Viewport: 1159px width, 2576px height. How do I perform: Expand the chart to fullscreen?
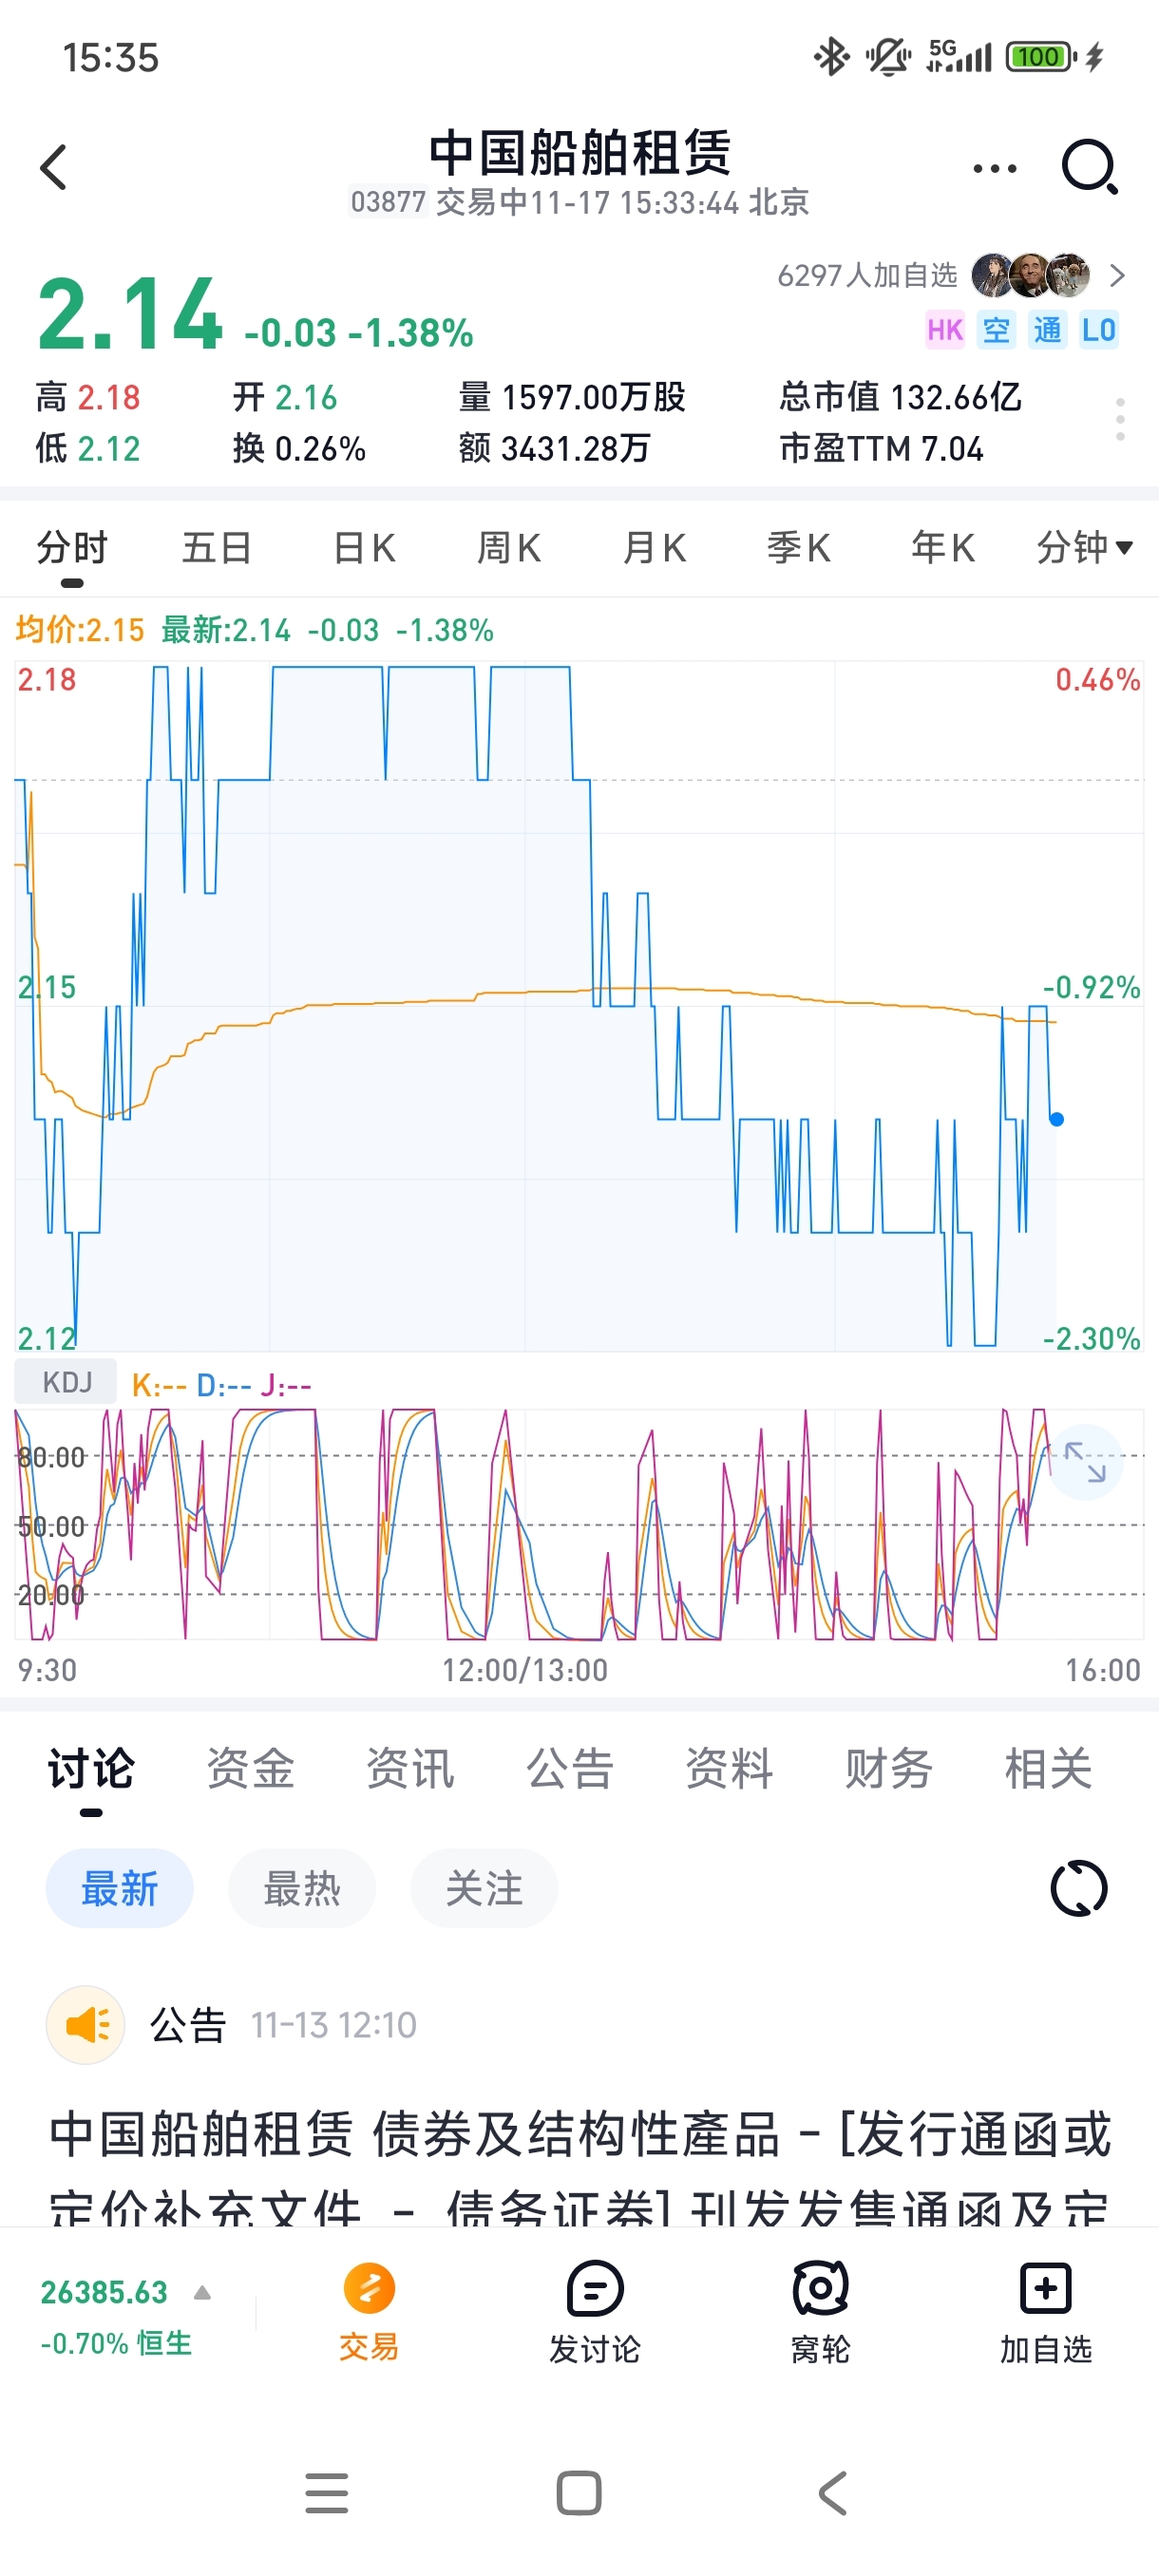pyautogui.click(x=1084, y=1462)
